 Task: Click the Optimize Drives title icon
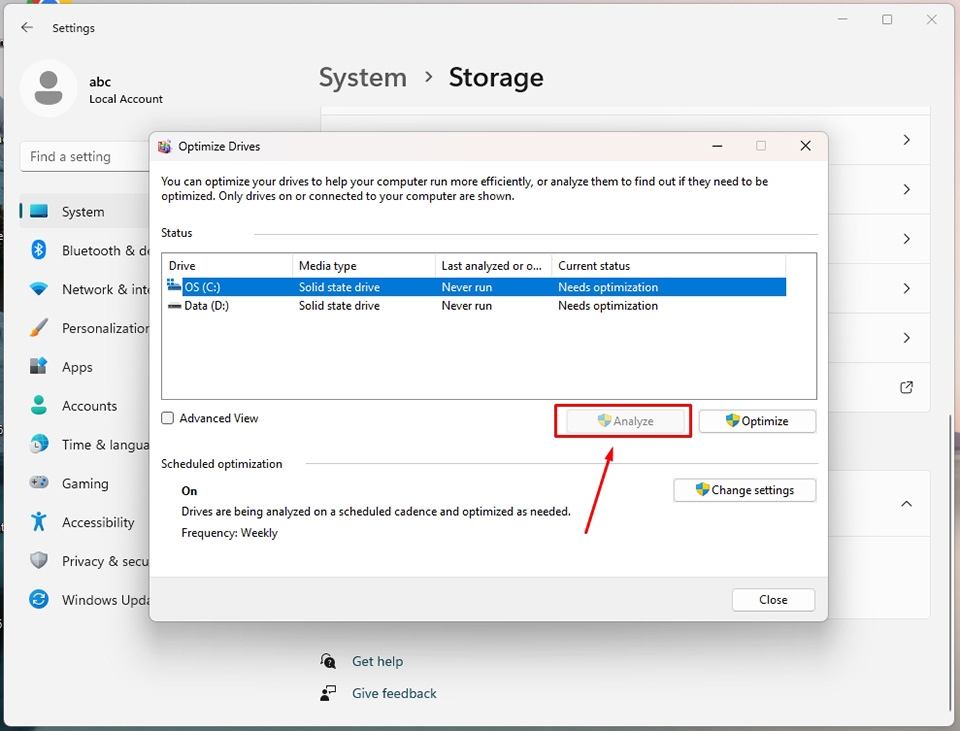164,146
